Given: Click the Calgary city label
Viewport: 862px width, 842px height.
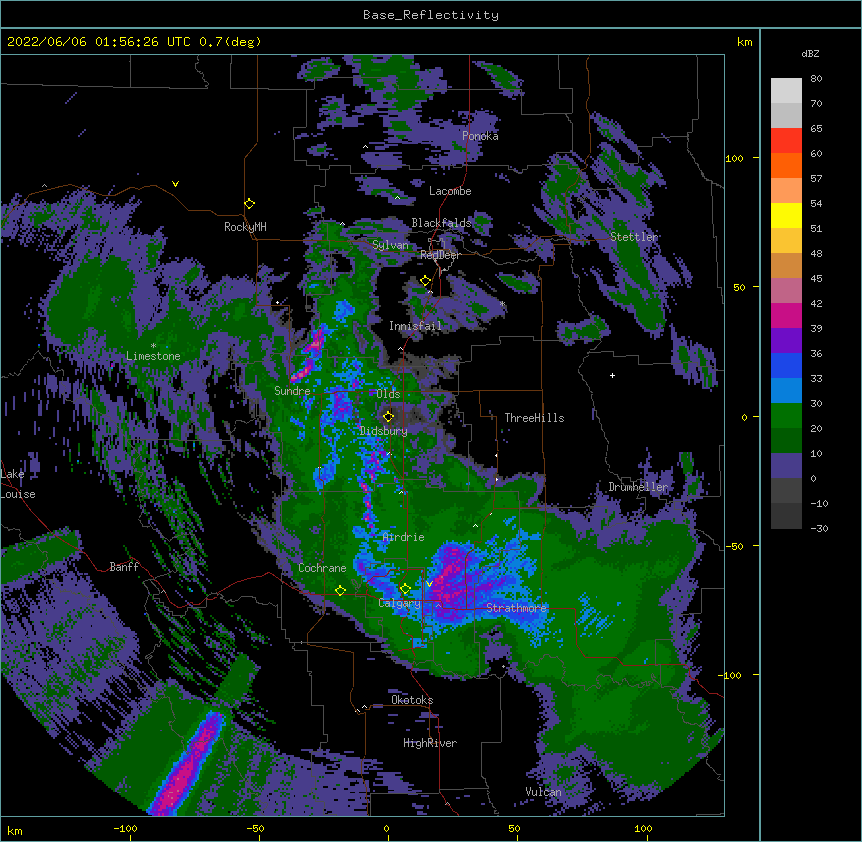Looking at the screenshot, I should click(x=400, y=603).
